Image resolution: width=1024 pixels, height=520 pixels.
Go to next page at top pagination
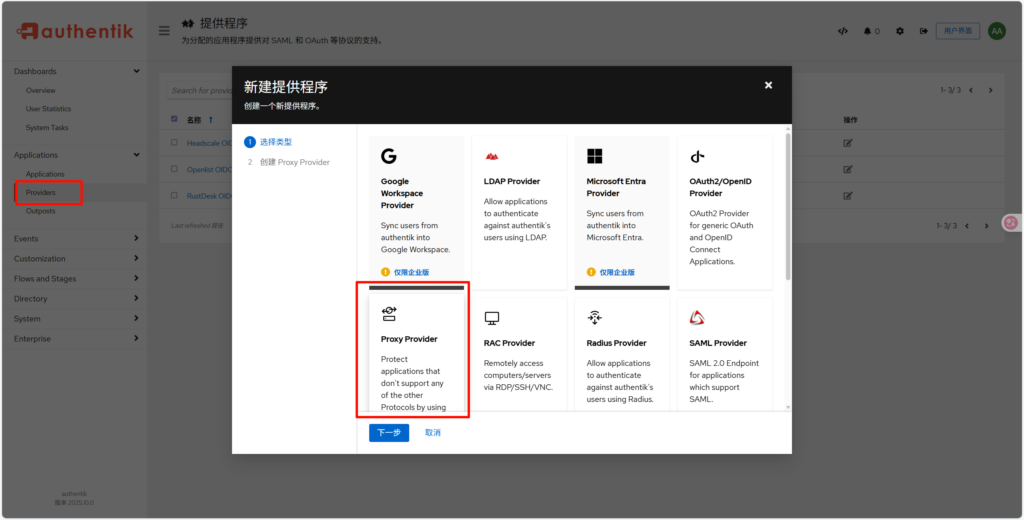(x=991, y=90)
